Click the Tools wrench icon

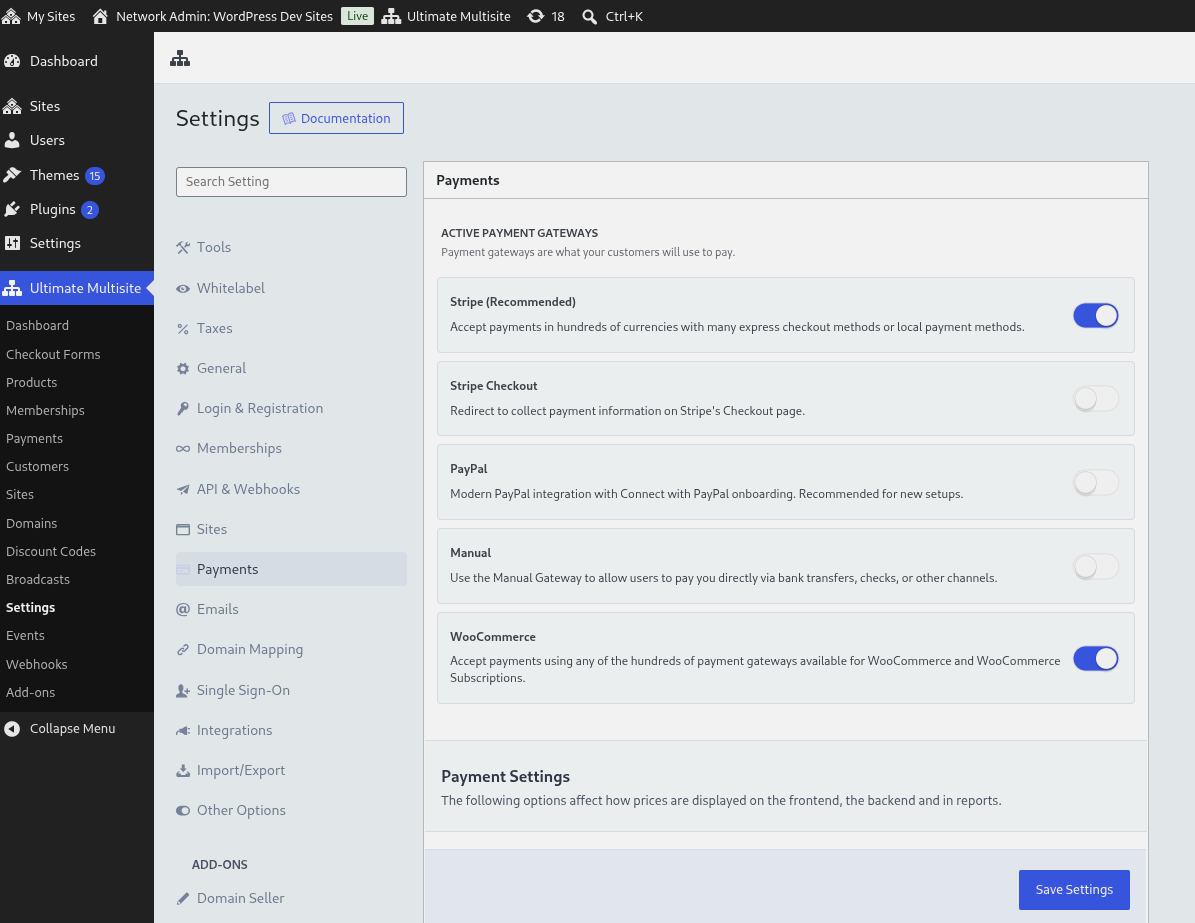(x=183, y=247)
